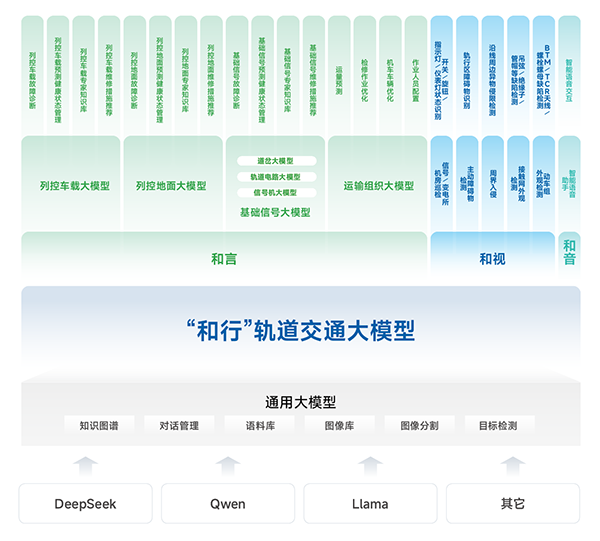This screenshot has height=541, width=600.
Task: Click the 运输组织大模型 block
Action: click(378, 186)
